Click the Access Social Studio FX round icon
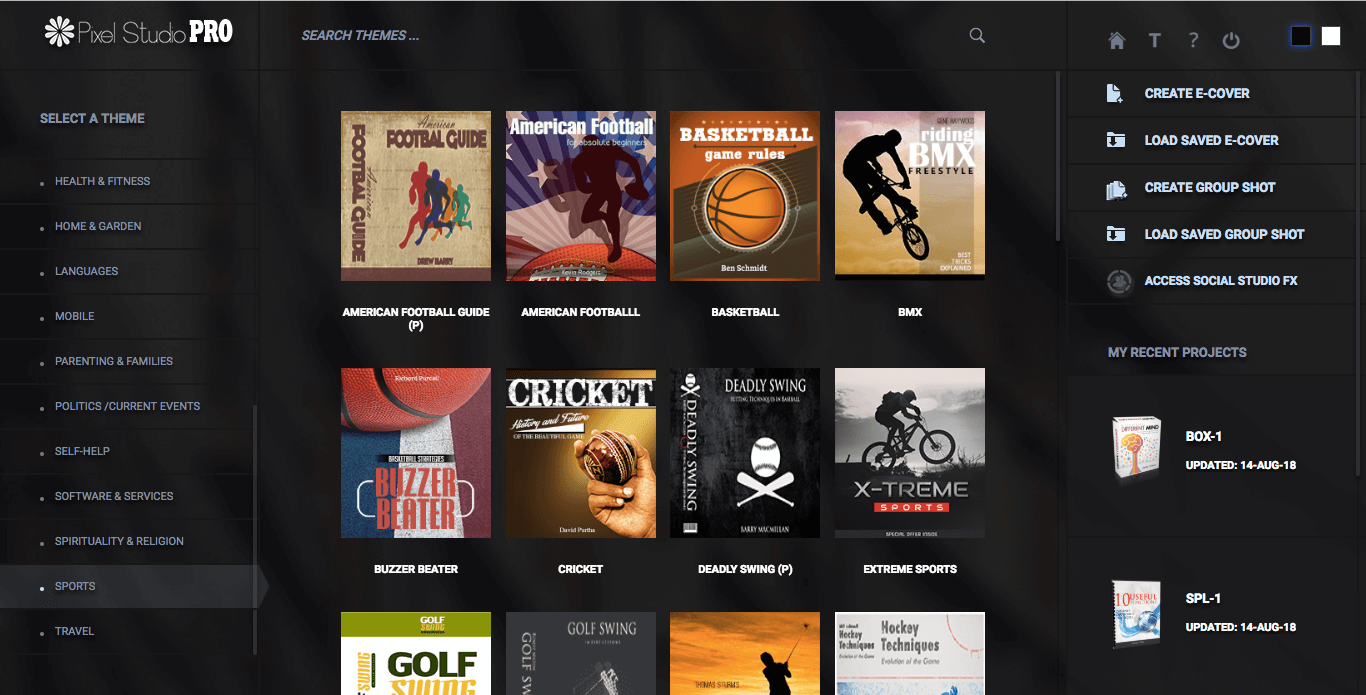Screen dimensions: 1366x695 [1119, 281]
